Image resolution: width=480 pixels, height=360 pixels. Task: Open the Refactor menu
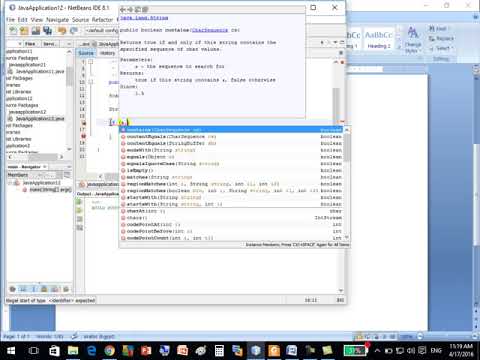(102, 20)
